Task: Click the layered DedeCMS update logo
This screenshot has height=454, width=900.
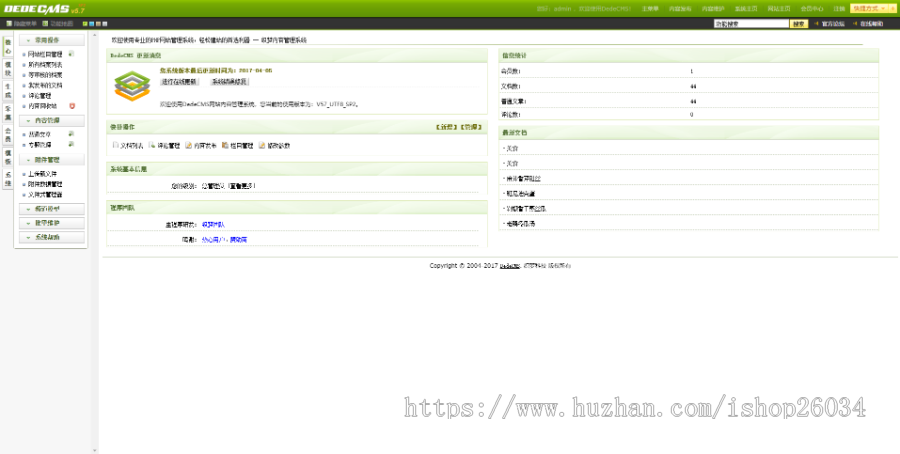Action: [132, 86]
